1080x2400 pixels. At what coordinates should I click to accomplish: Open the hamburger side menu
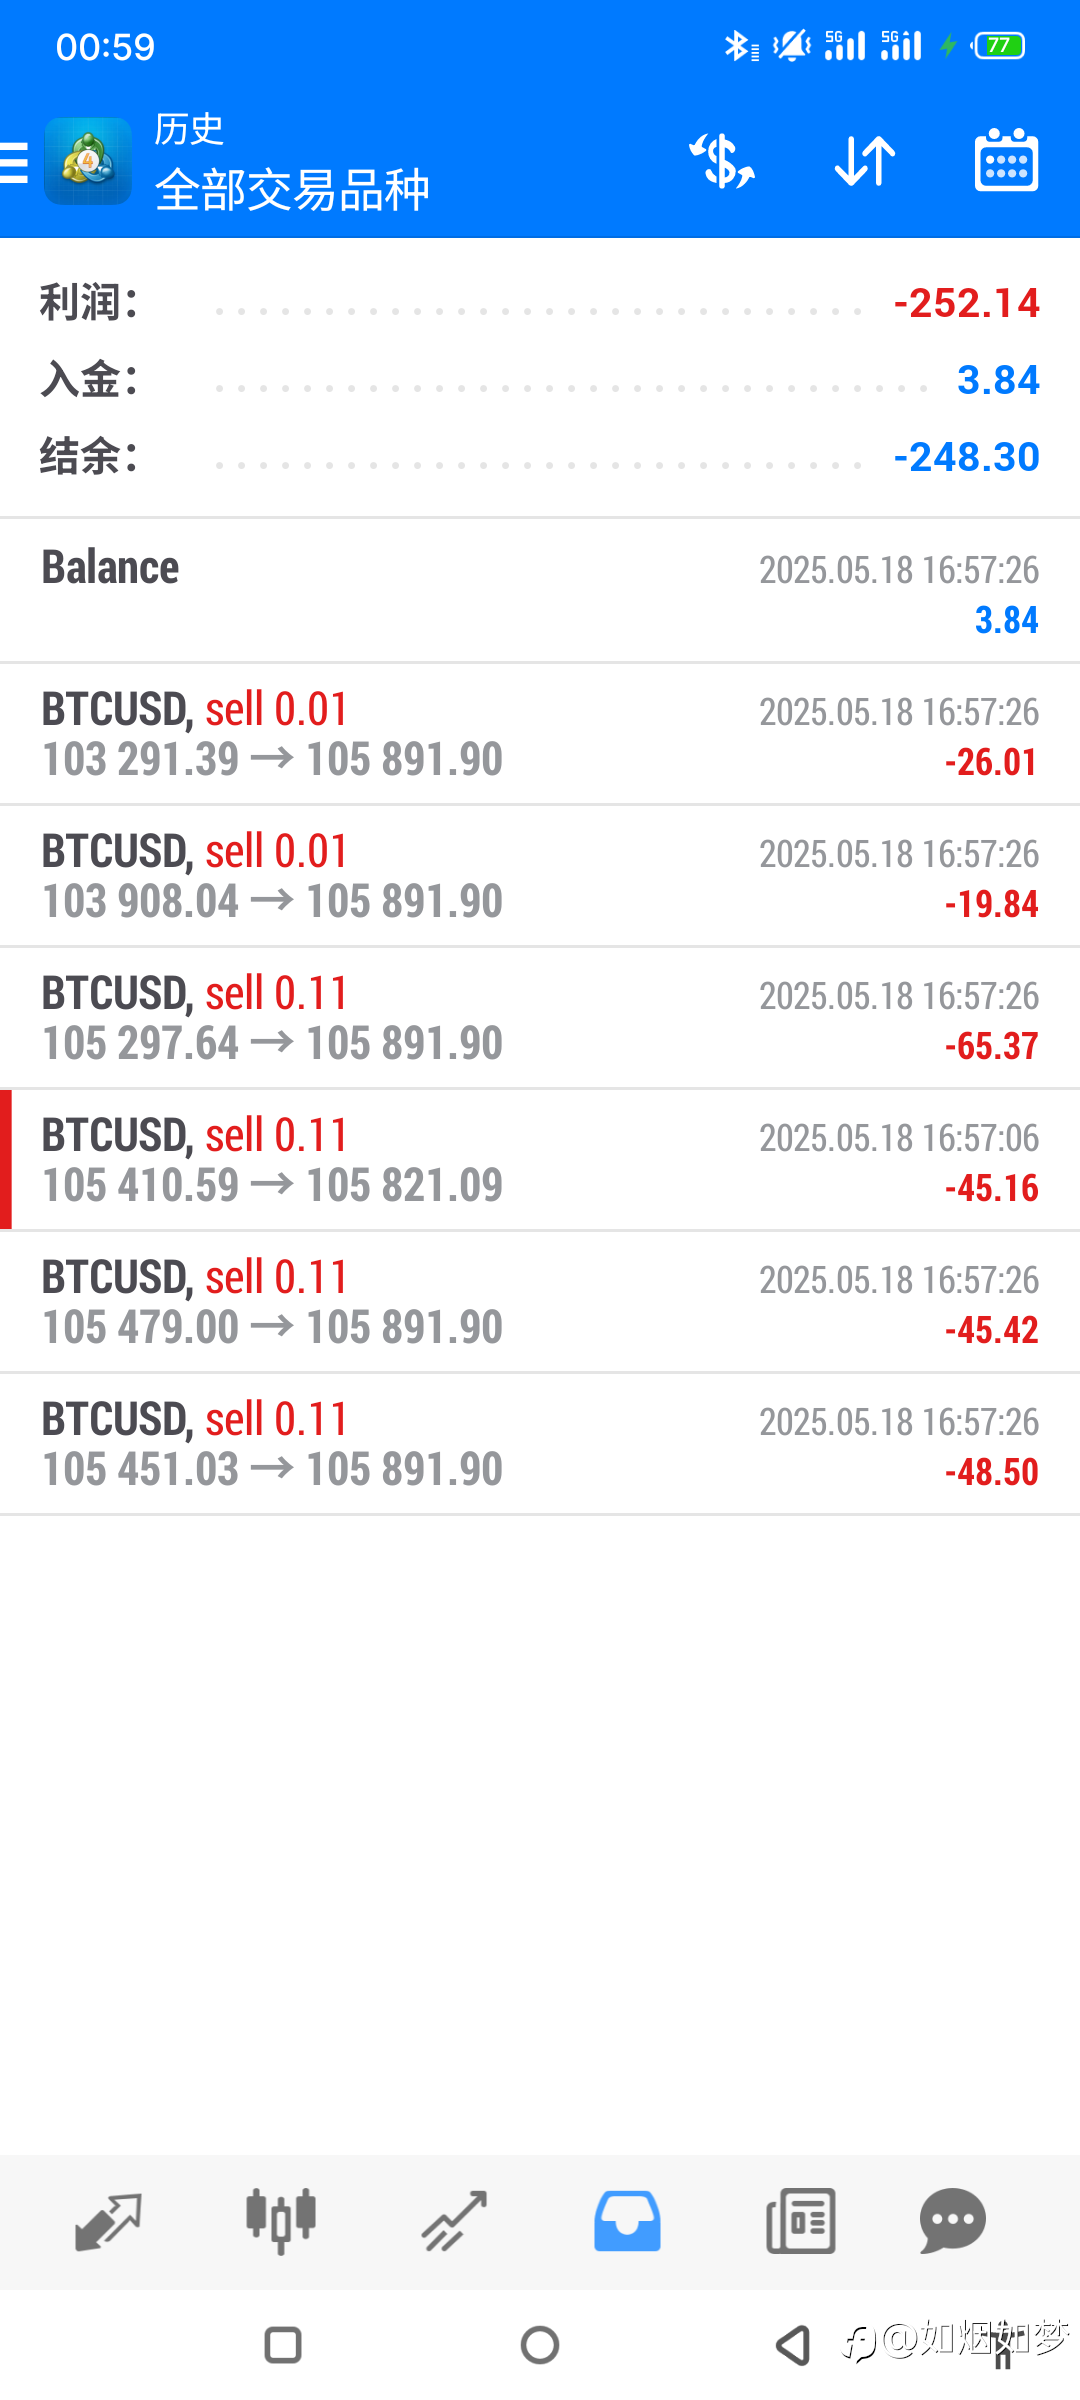point(14,162)
